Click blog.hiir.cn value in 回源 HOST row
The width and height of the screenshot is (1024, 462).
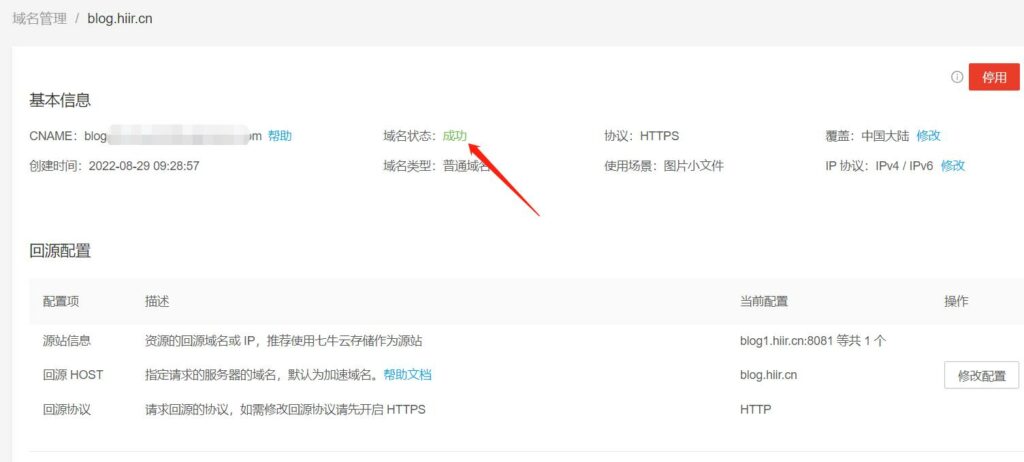[x=768, y=375]
